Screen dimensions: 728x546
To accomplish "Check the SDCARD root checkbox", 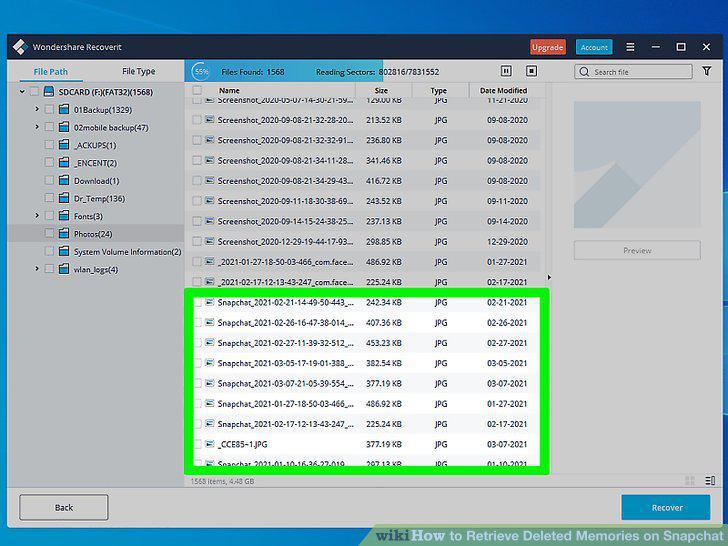I will pos(34,91).
